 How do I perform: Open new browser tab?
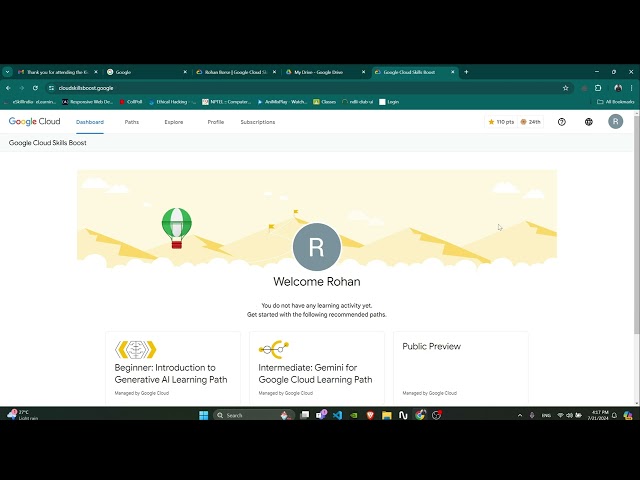(x=466, y=72)
